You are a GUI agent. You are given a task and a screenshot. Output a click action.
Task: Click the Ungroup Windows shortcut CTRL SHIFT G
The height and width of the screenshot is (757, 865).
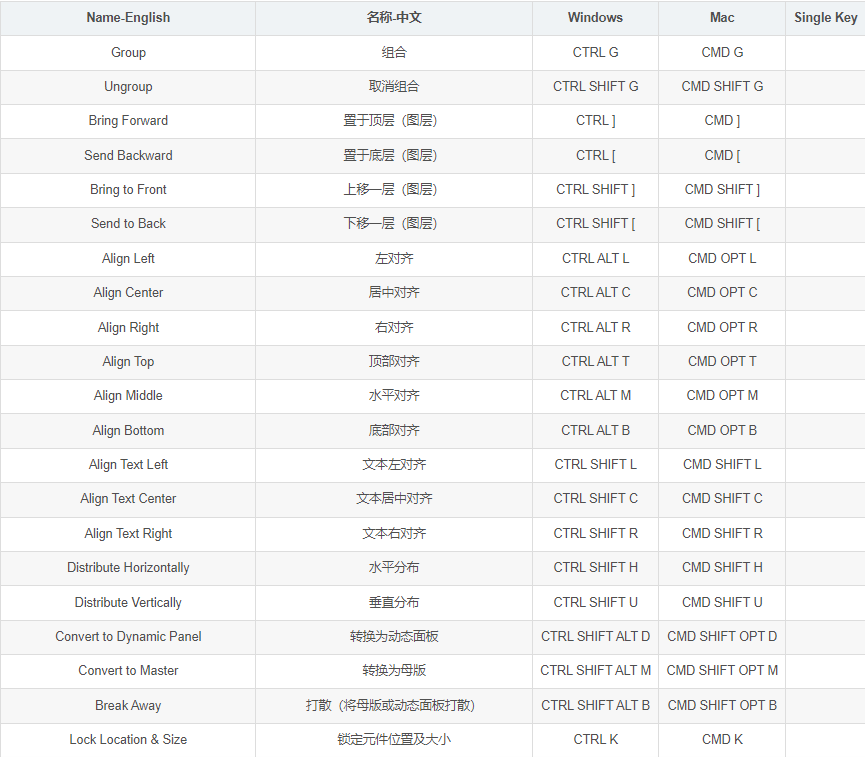click(595, 86)
